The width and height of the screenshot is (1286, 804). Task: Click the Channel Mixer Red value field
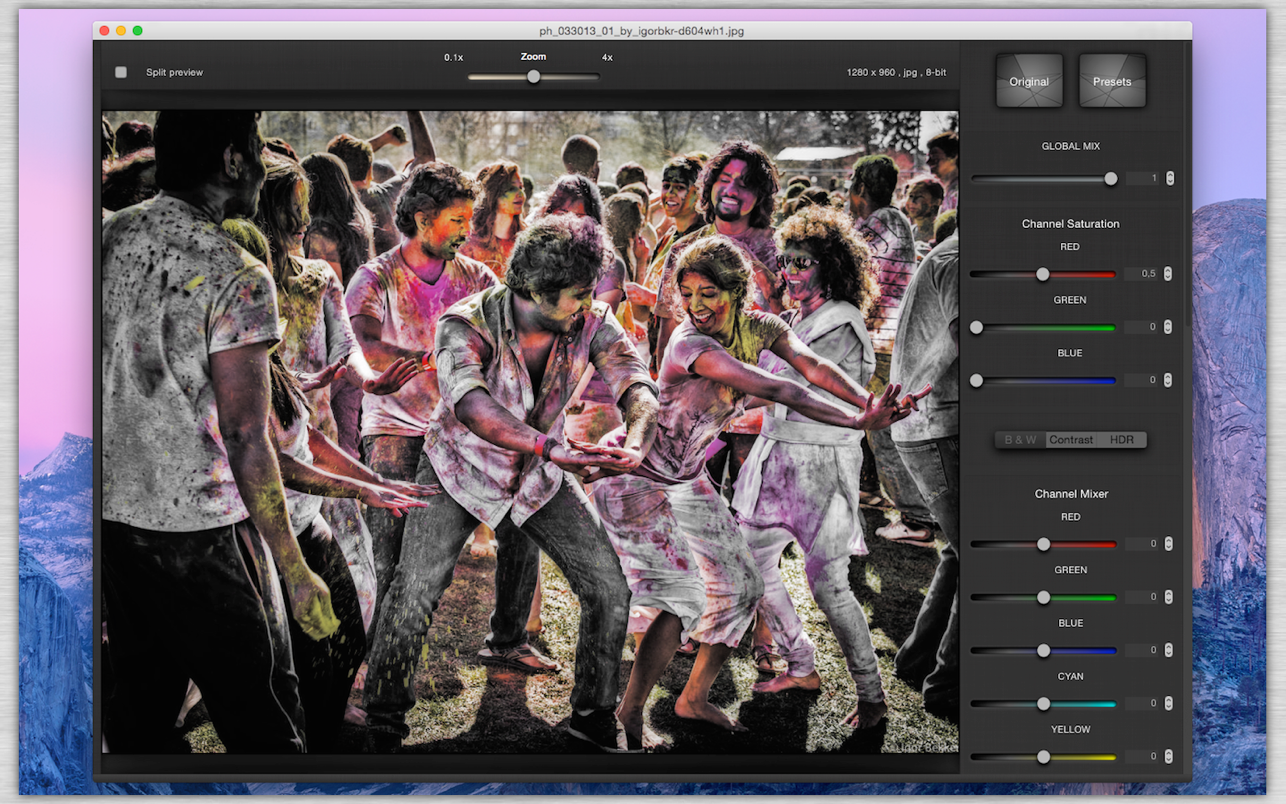click(1142, 544)
